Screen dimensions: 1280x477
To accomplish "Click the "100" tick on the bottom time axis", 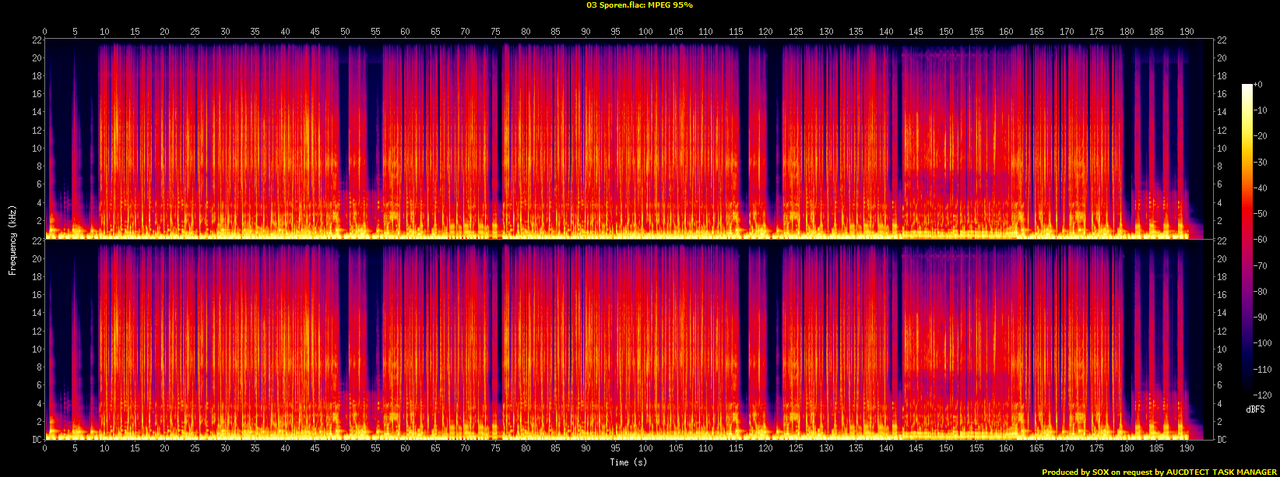I will [646, 450].
